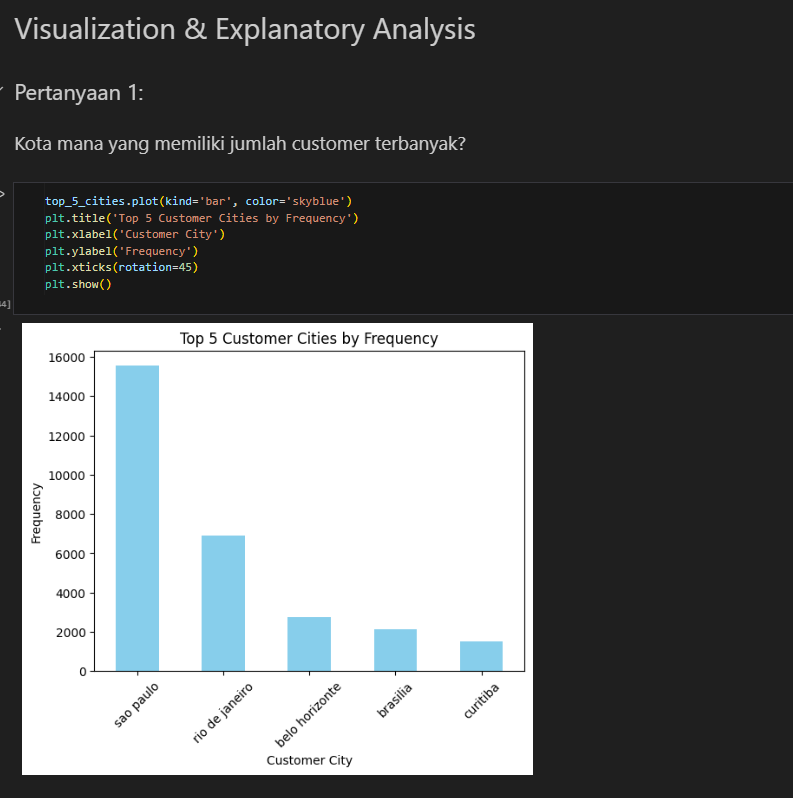Image resolution: width=793 pixels, height=798 pixels.
Task: Click the plt.xlabel code line
Action: point(135,234)
